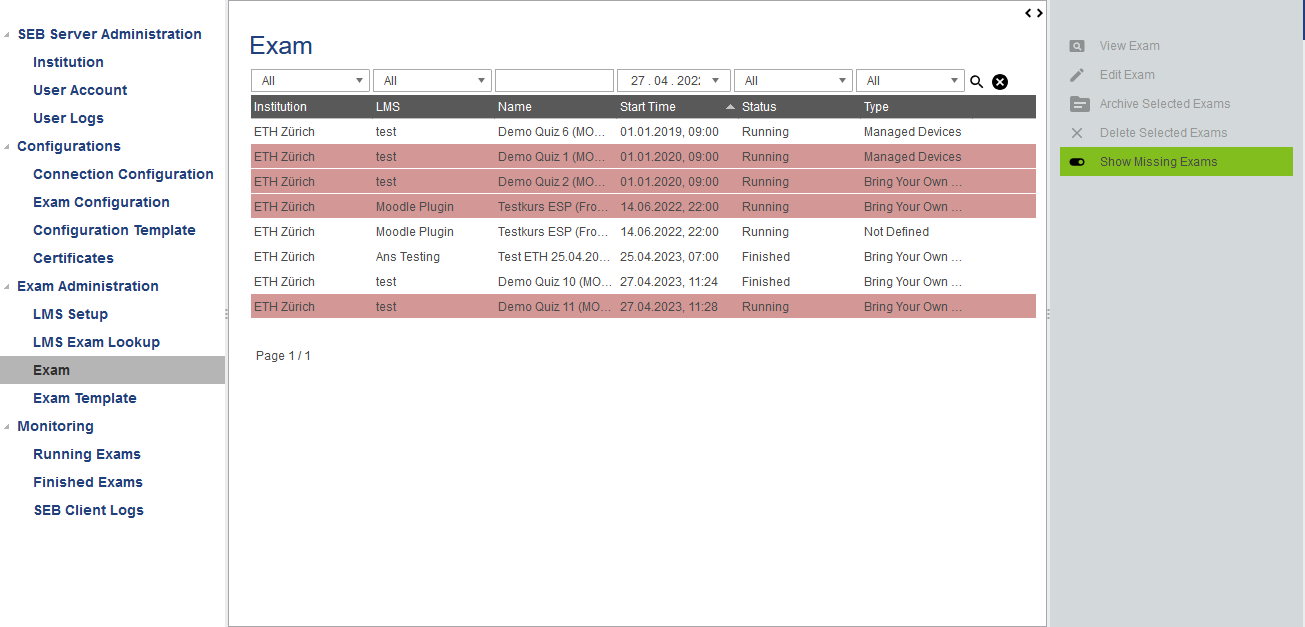Go to LMS Exam Lookup page
Image resolution: width=1305 pixels, height=627 pixels.
pyautogui.click(x=96, y=342)
